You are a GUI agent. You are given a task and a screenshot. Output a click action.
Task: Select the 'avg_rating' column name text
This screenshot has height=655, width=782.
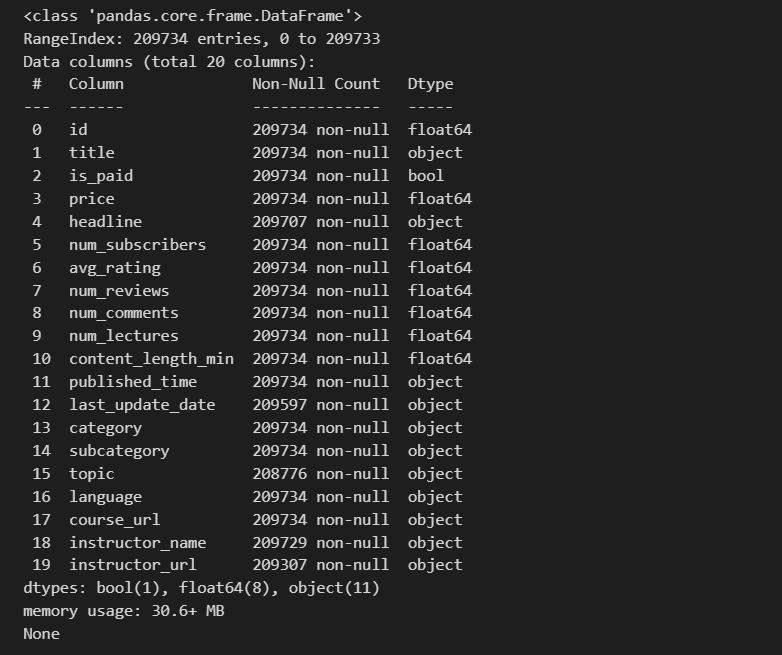click(x=114, y=268)
